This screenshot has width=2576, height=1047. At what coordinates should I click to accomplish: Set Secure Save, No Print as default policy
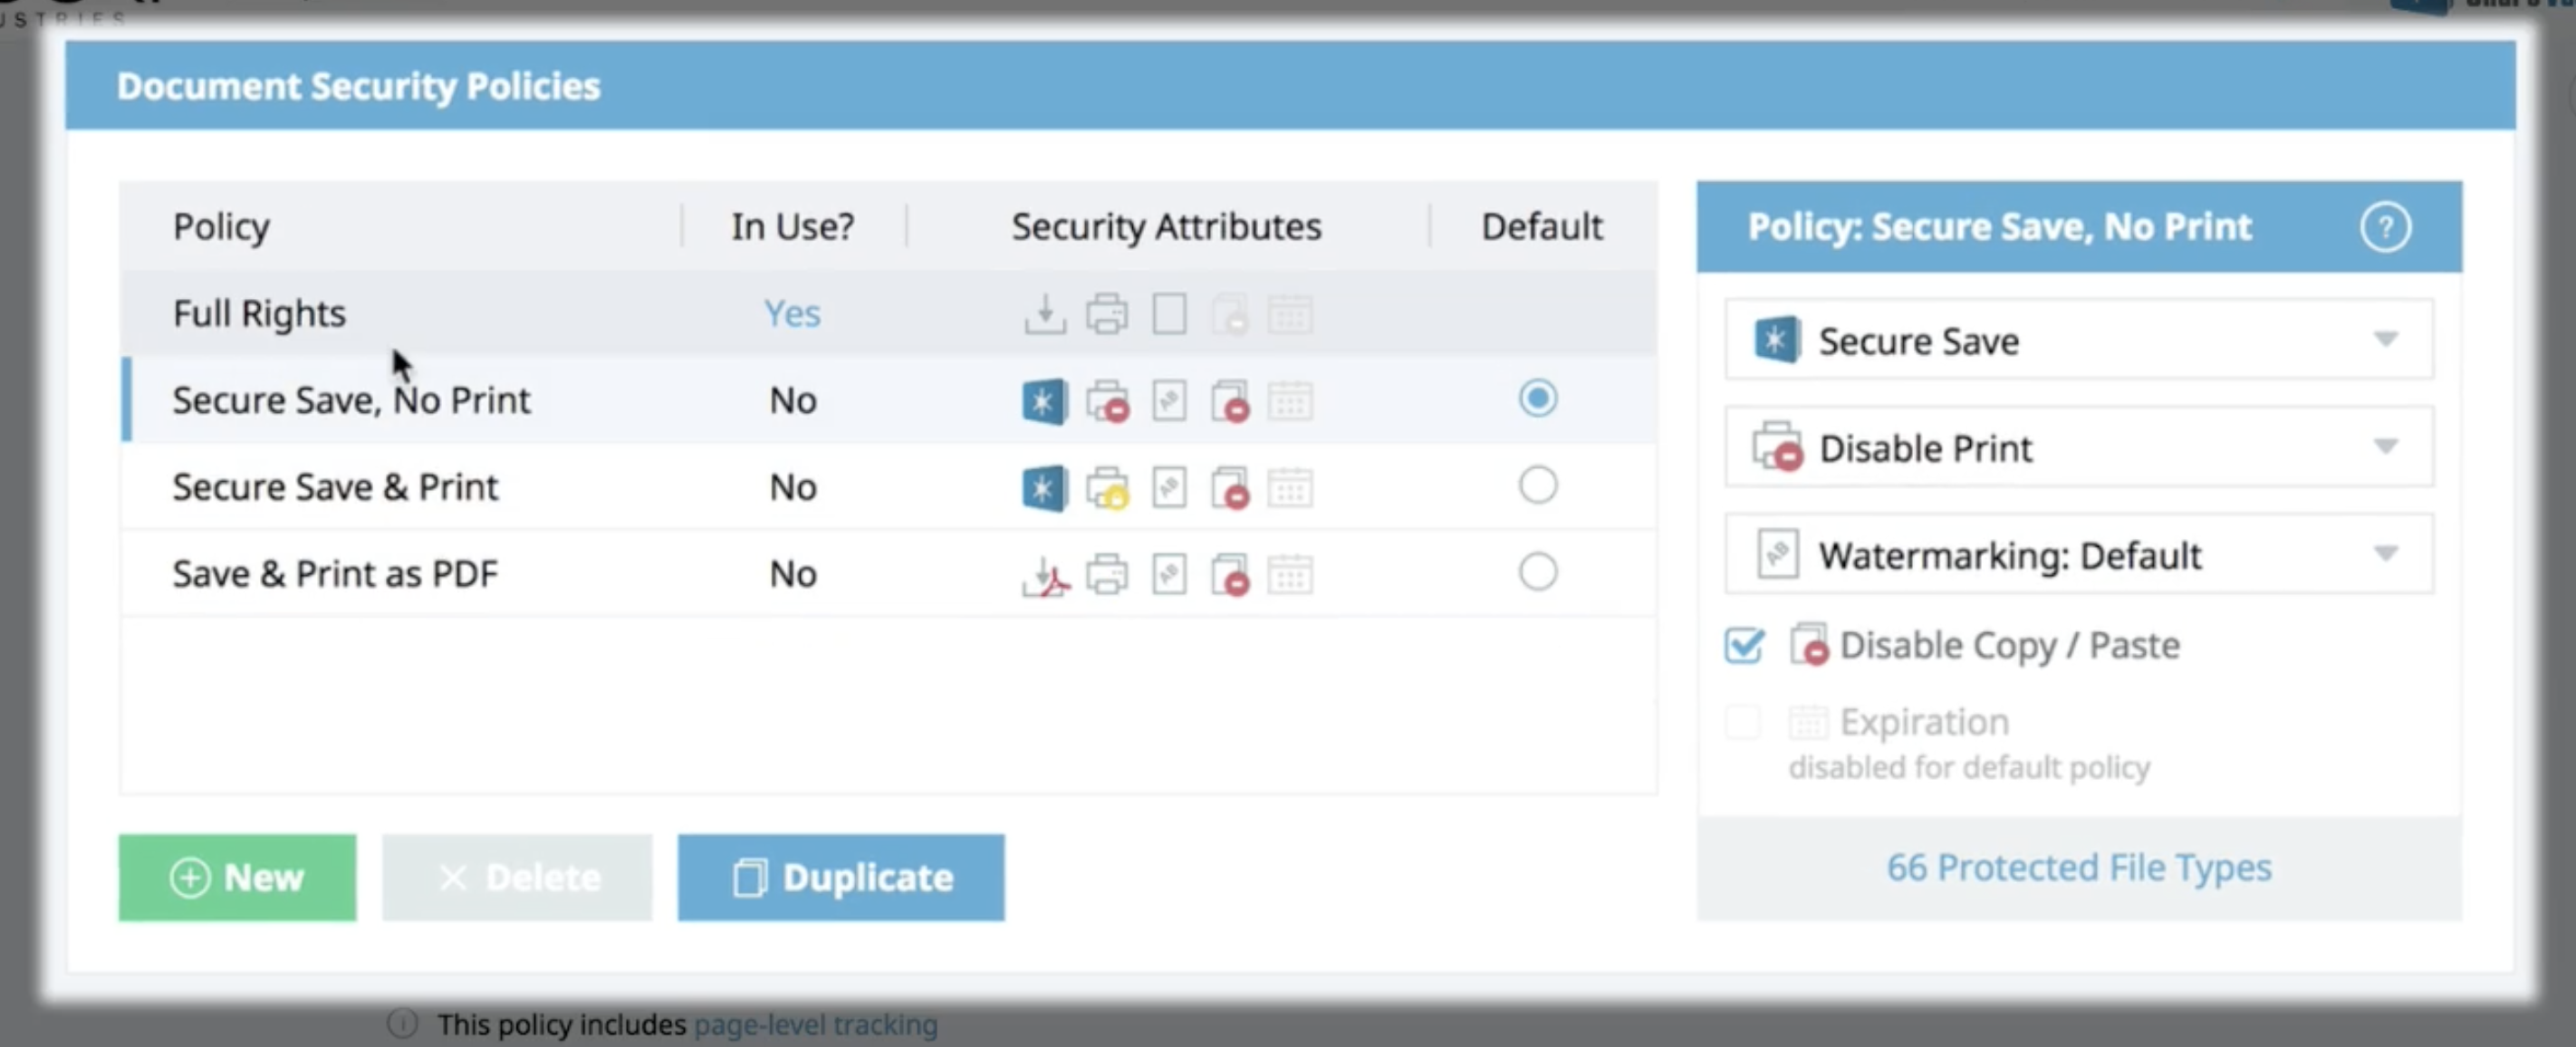click(x=1537, y=399)
